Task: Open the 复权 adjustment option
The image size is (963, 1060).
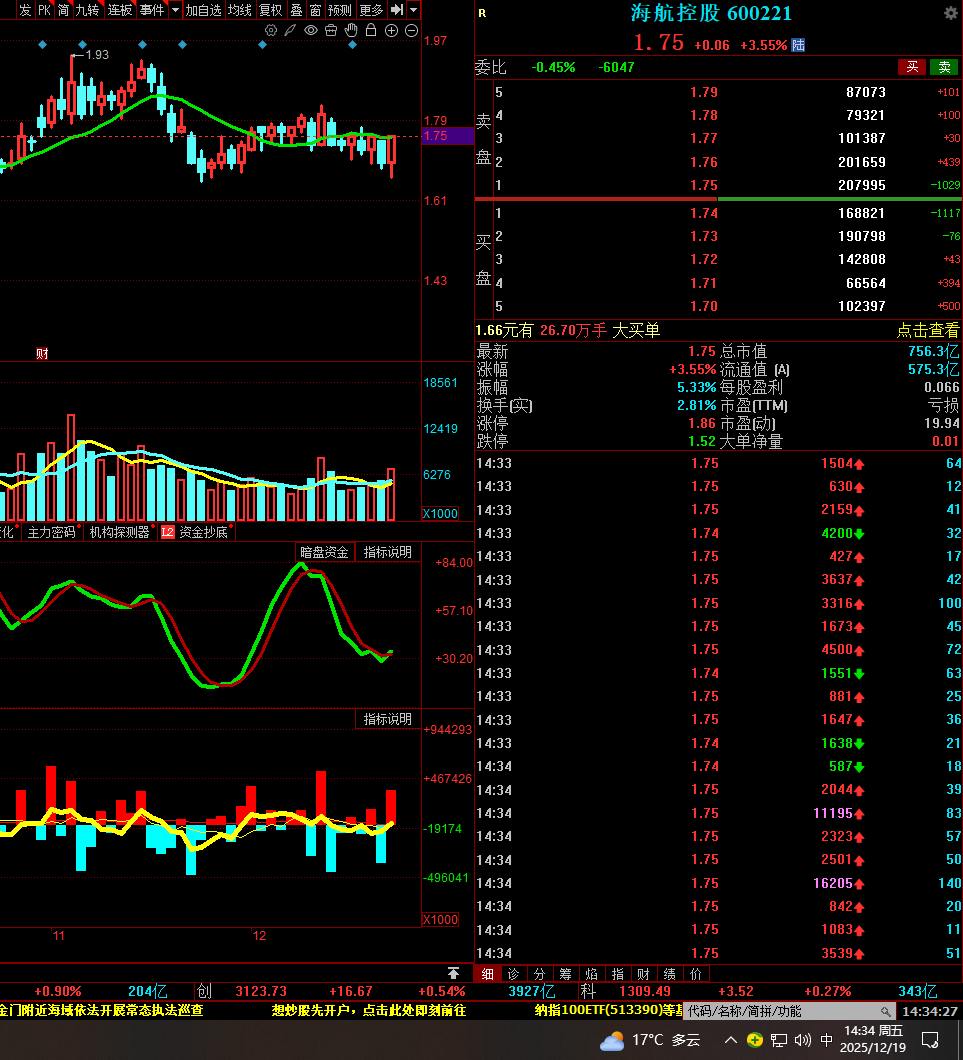Action: coord(270,9)
